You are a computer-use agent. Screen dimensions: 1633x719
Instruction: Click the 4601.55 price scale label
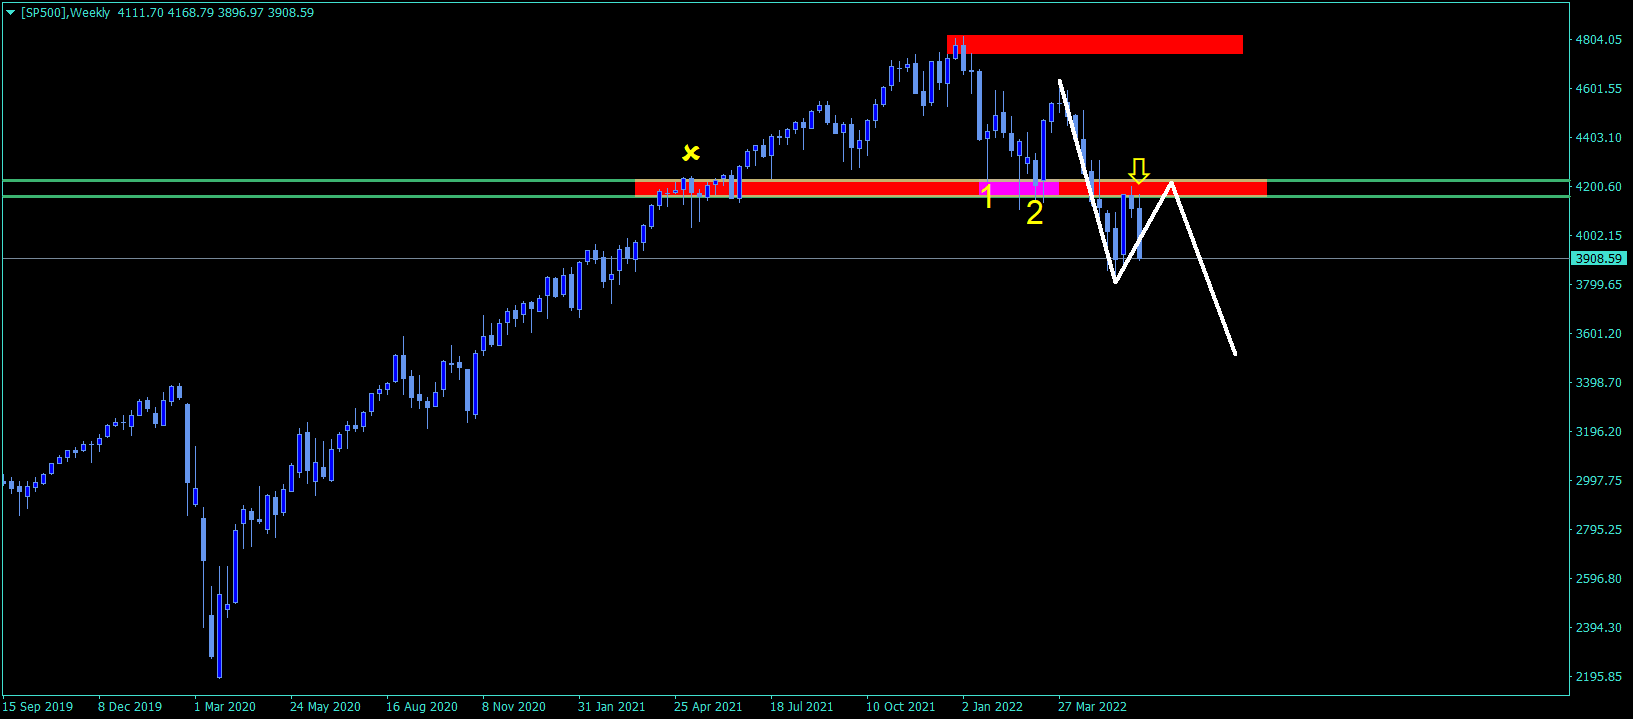coord(1598,89)
